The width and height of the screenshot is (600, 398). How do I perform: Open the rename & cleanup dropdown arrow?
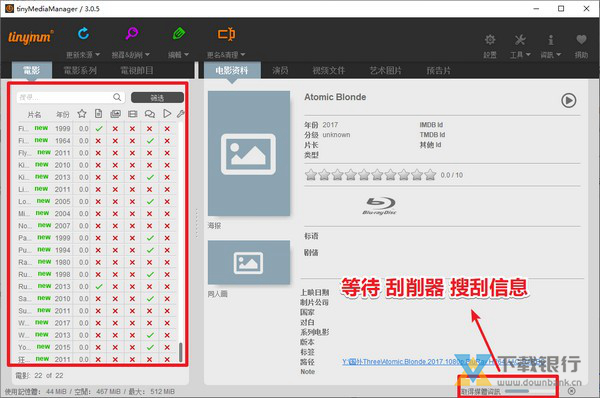click(243, 55)
